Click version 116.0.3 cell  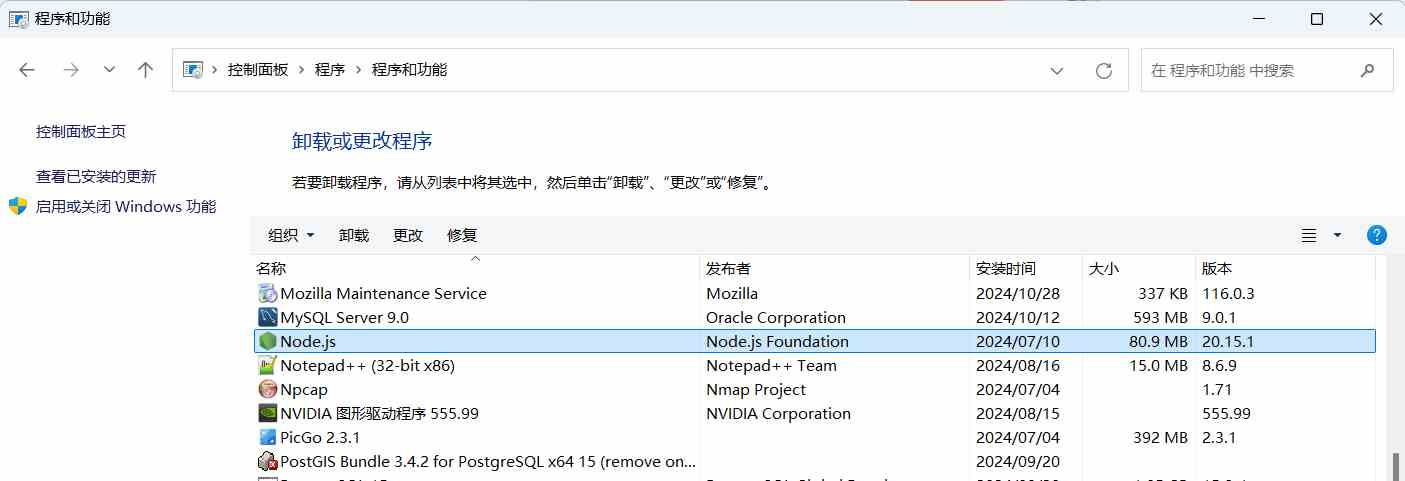1228,293
